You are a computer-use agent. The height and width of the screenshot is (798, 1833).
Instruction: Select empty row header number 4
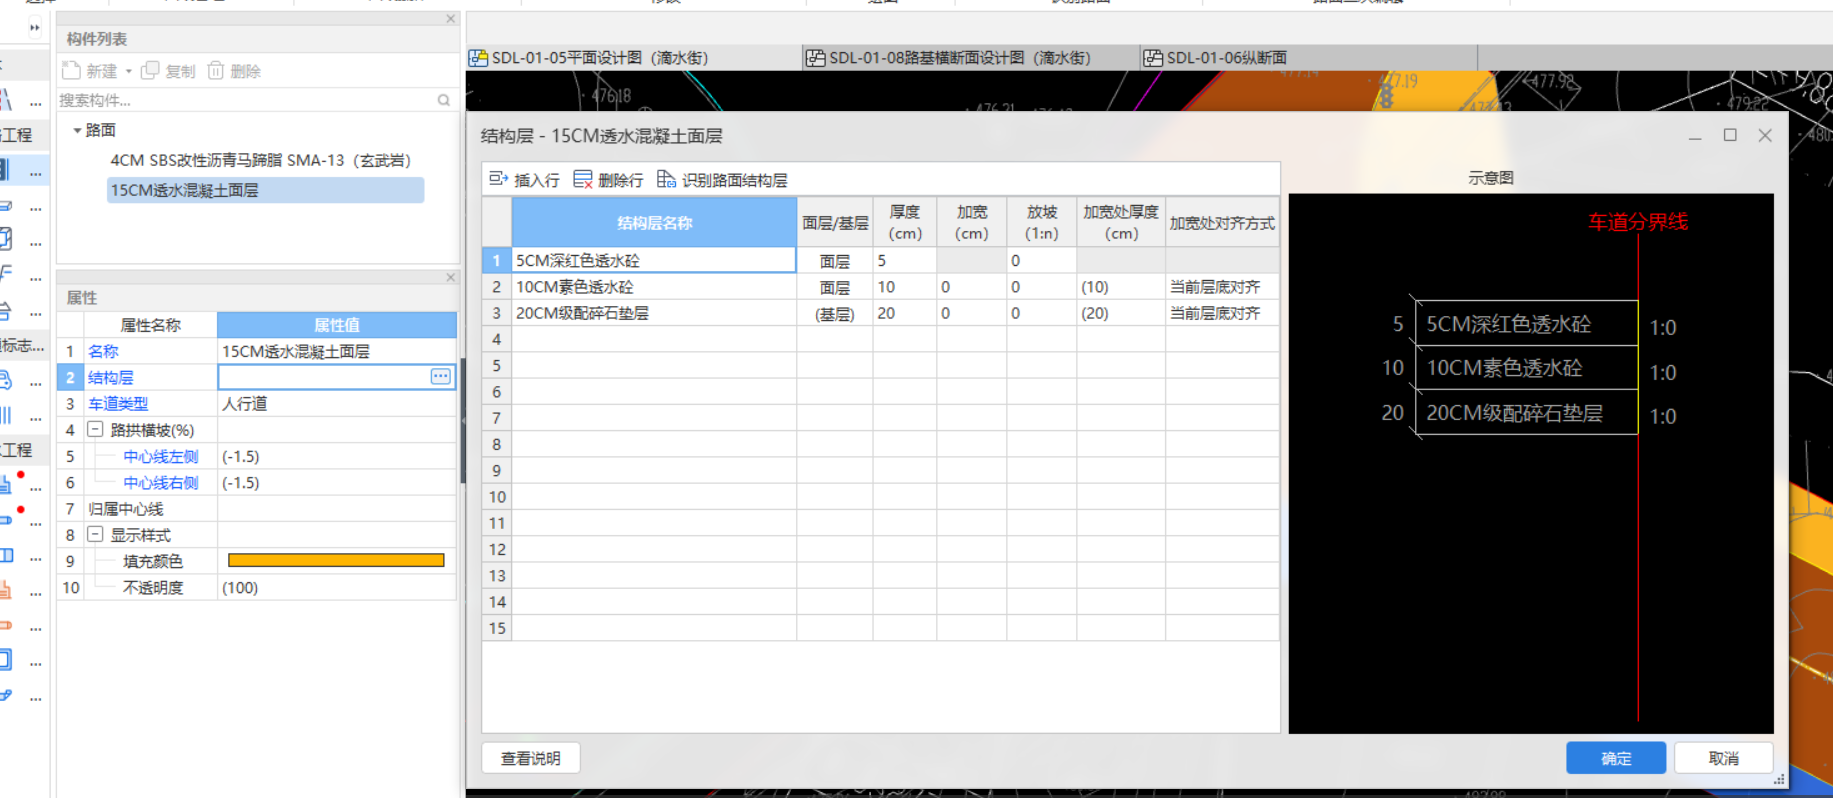(x=497, y=339)
